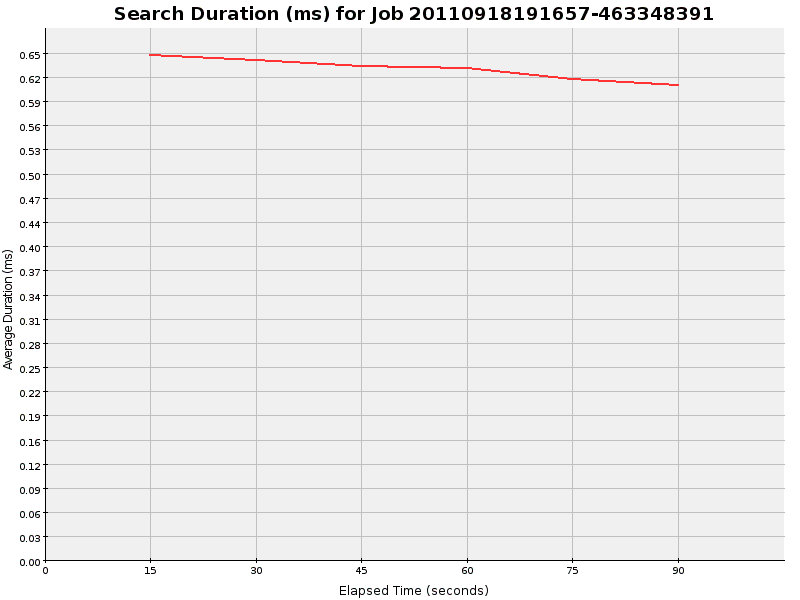This screenshot has width=800, height=600.
Task: Click the y-axis value 0.50
Action: (x=30, y=176)
